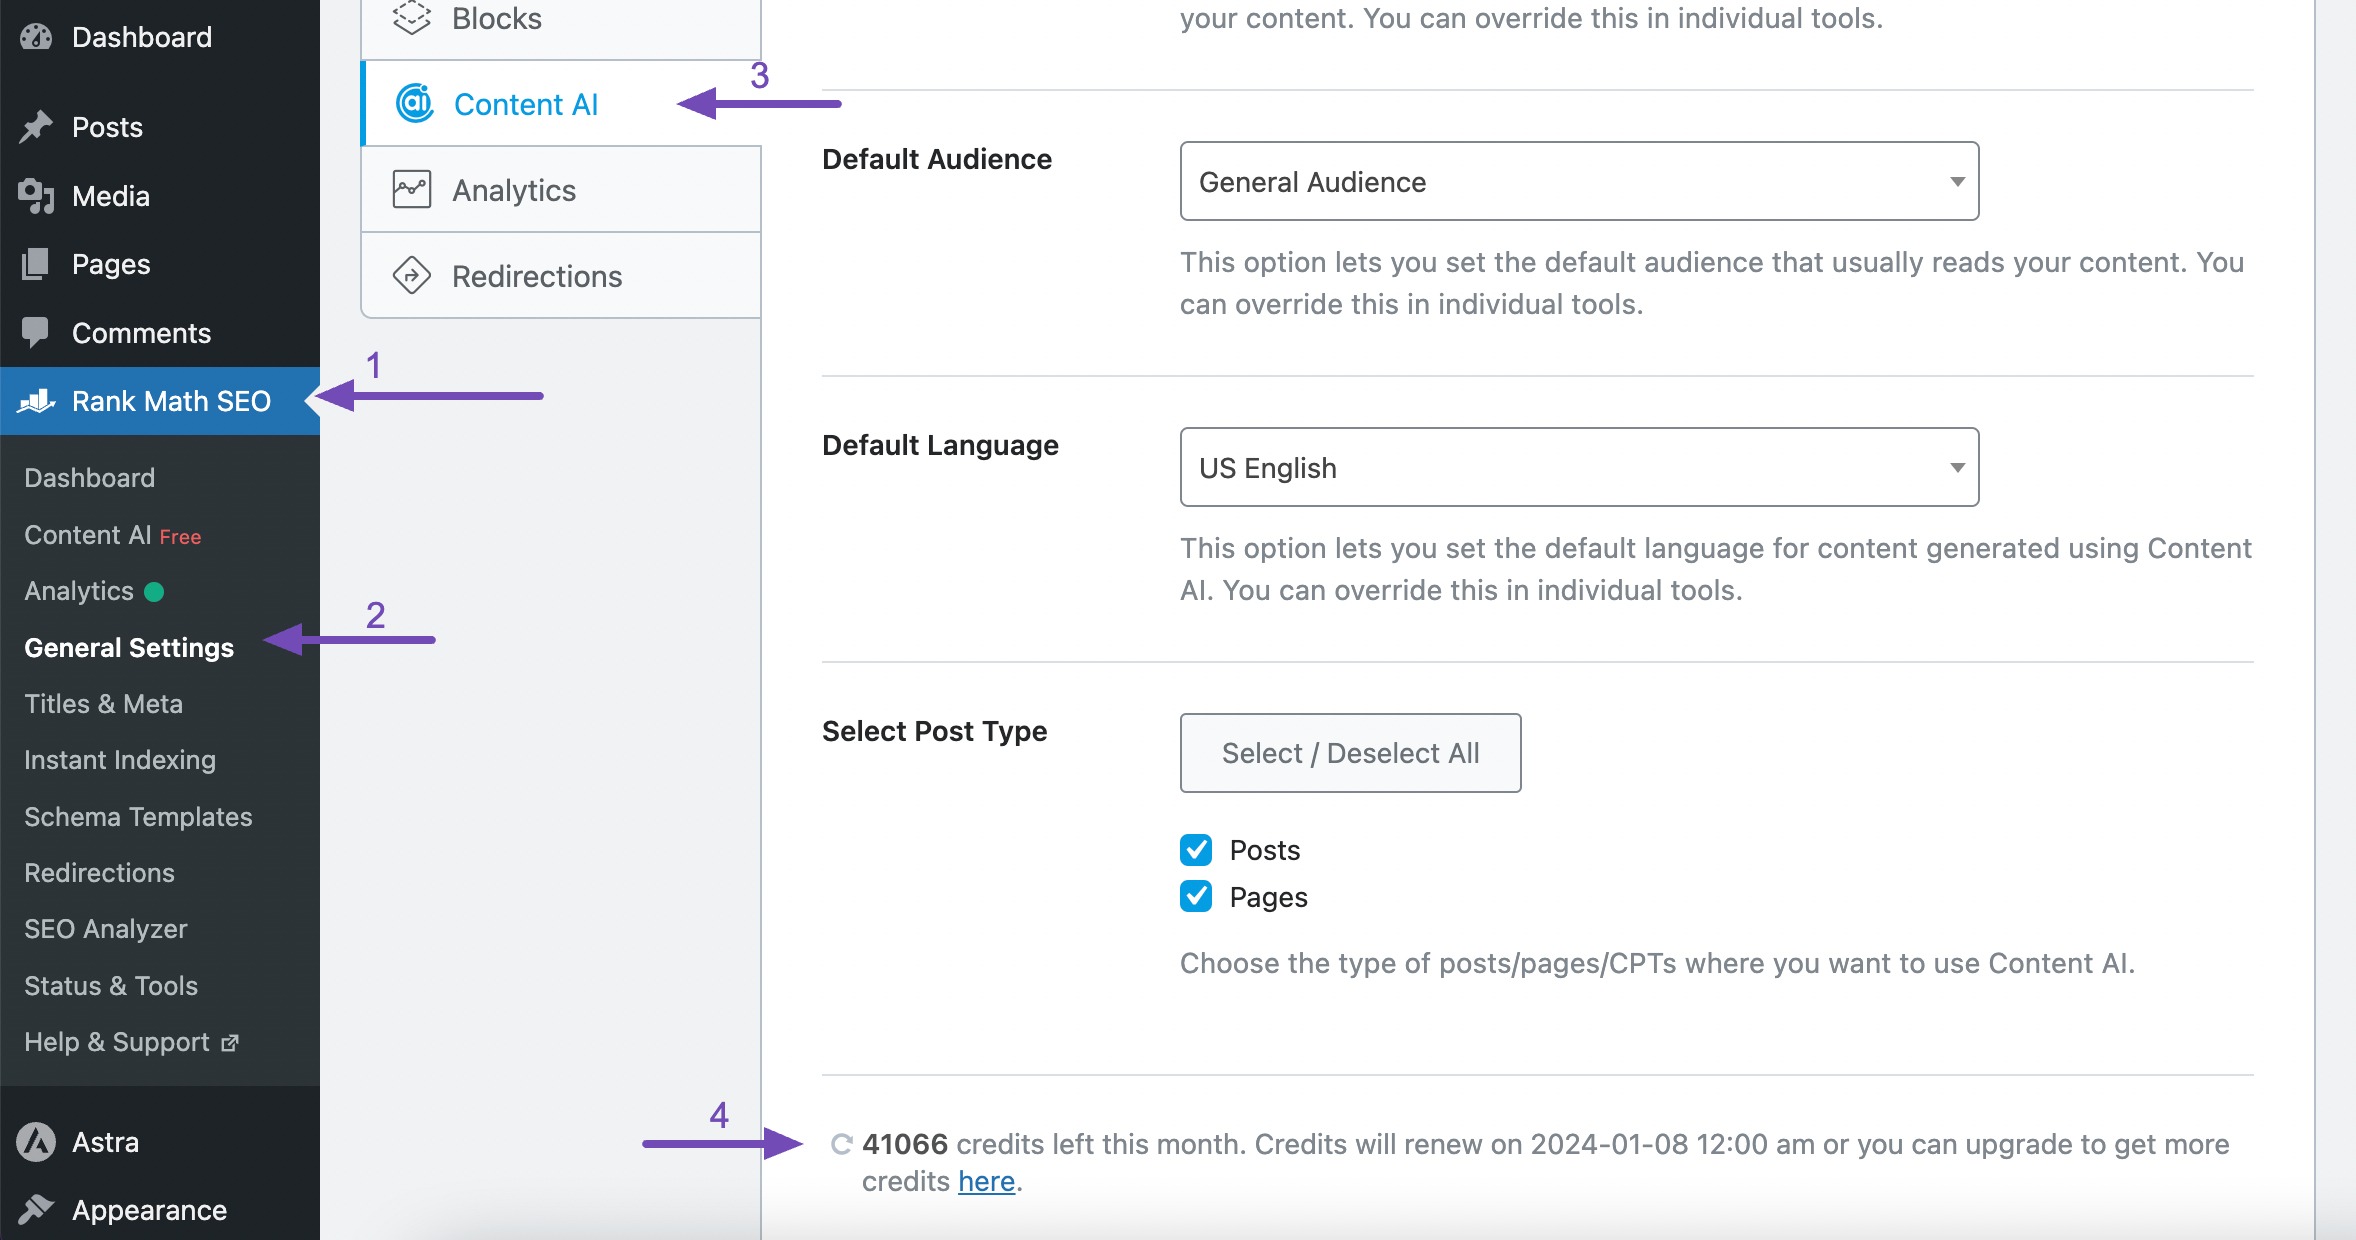Click the Astra theme logo icon
Viewport: 2356px width, 1240px height.
click(36, 1141)
